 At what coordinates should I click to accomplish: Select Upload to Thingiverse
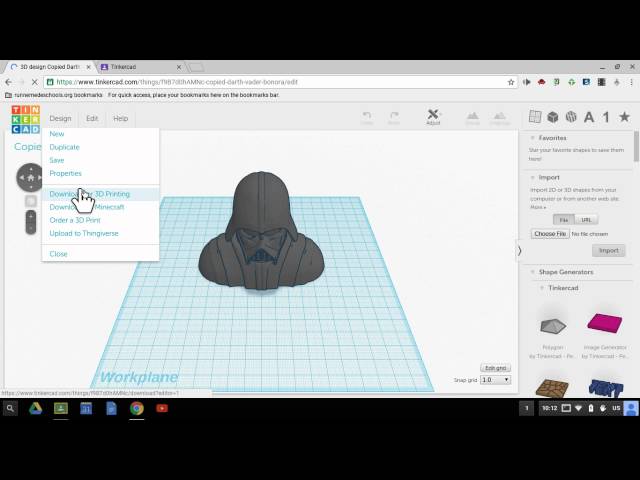pos(100,233)
